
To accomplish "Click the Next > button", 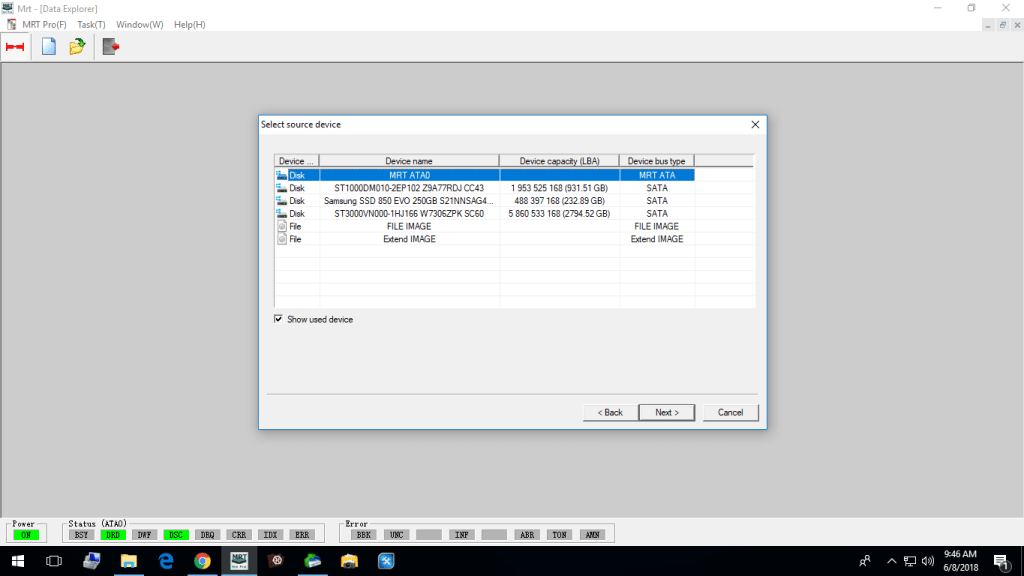I will 666,412.
